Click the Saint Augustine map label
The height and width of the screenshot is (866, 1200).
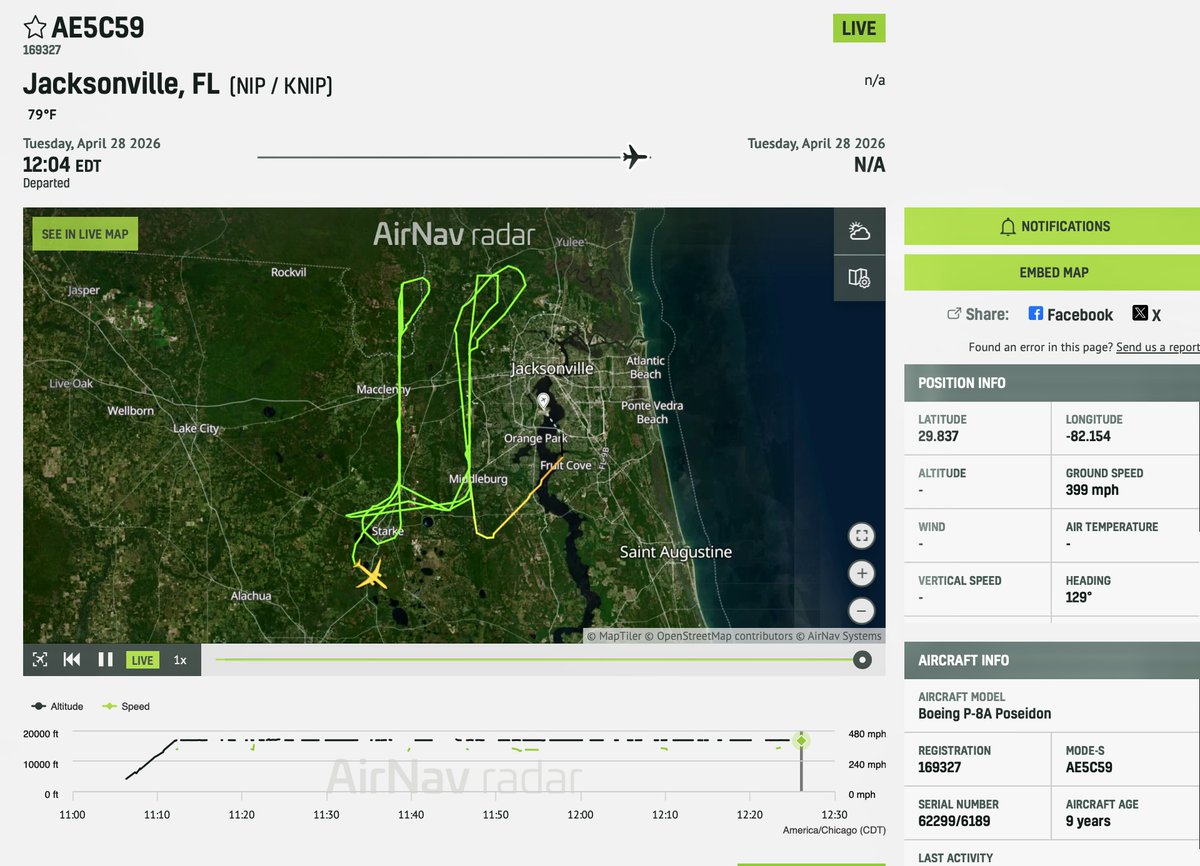pos(676,552)
